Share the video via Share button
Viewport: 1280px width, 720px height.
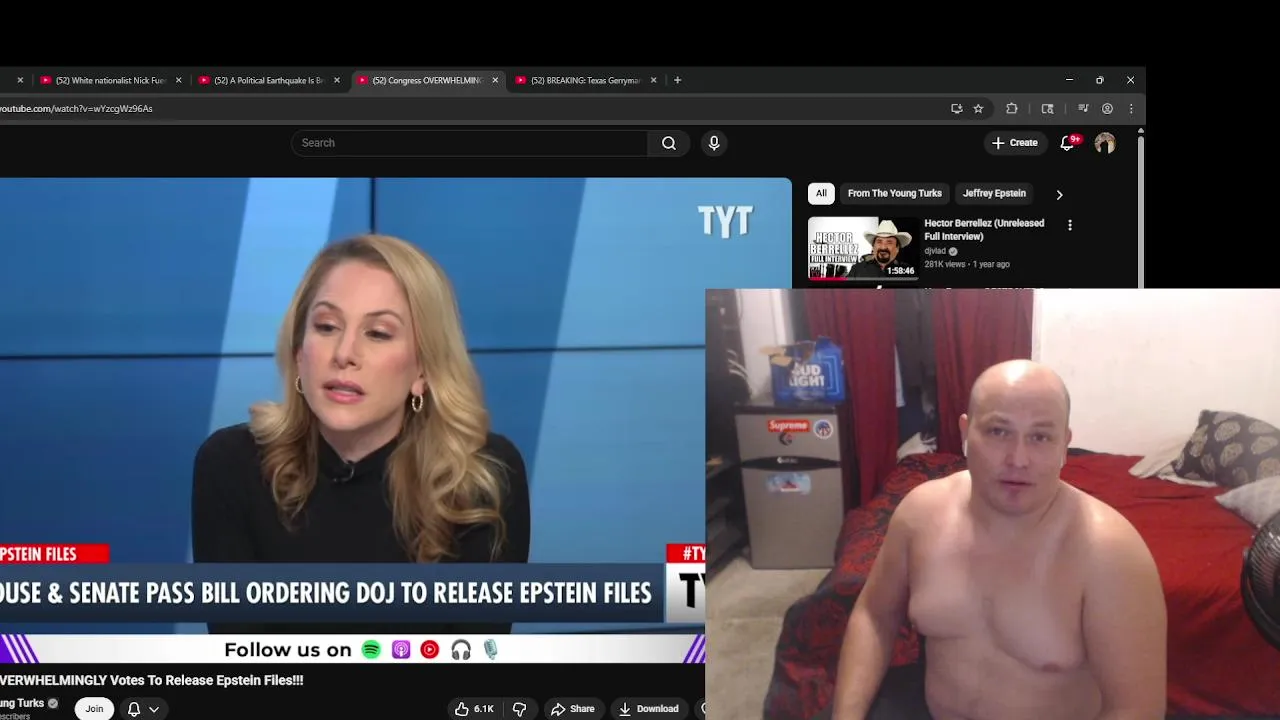tap(573, 708)
